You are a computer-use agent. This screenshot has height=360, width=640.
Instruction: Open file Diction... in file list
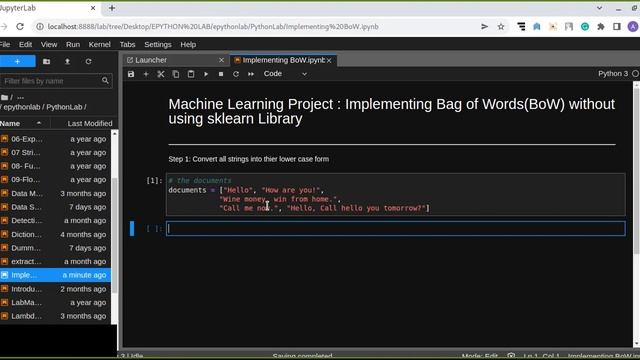click(x=56, y=234)
